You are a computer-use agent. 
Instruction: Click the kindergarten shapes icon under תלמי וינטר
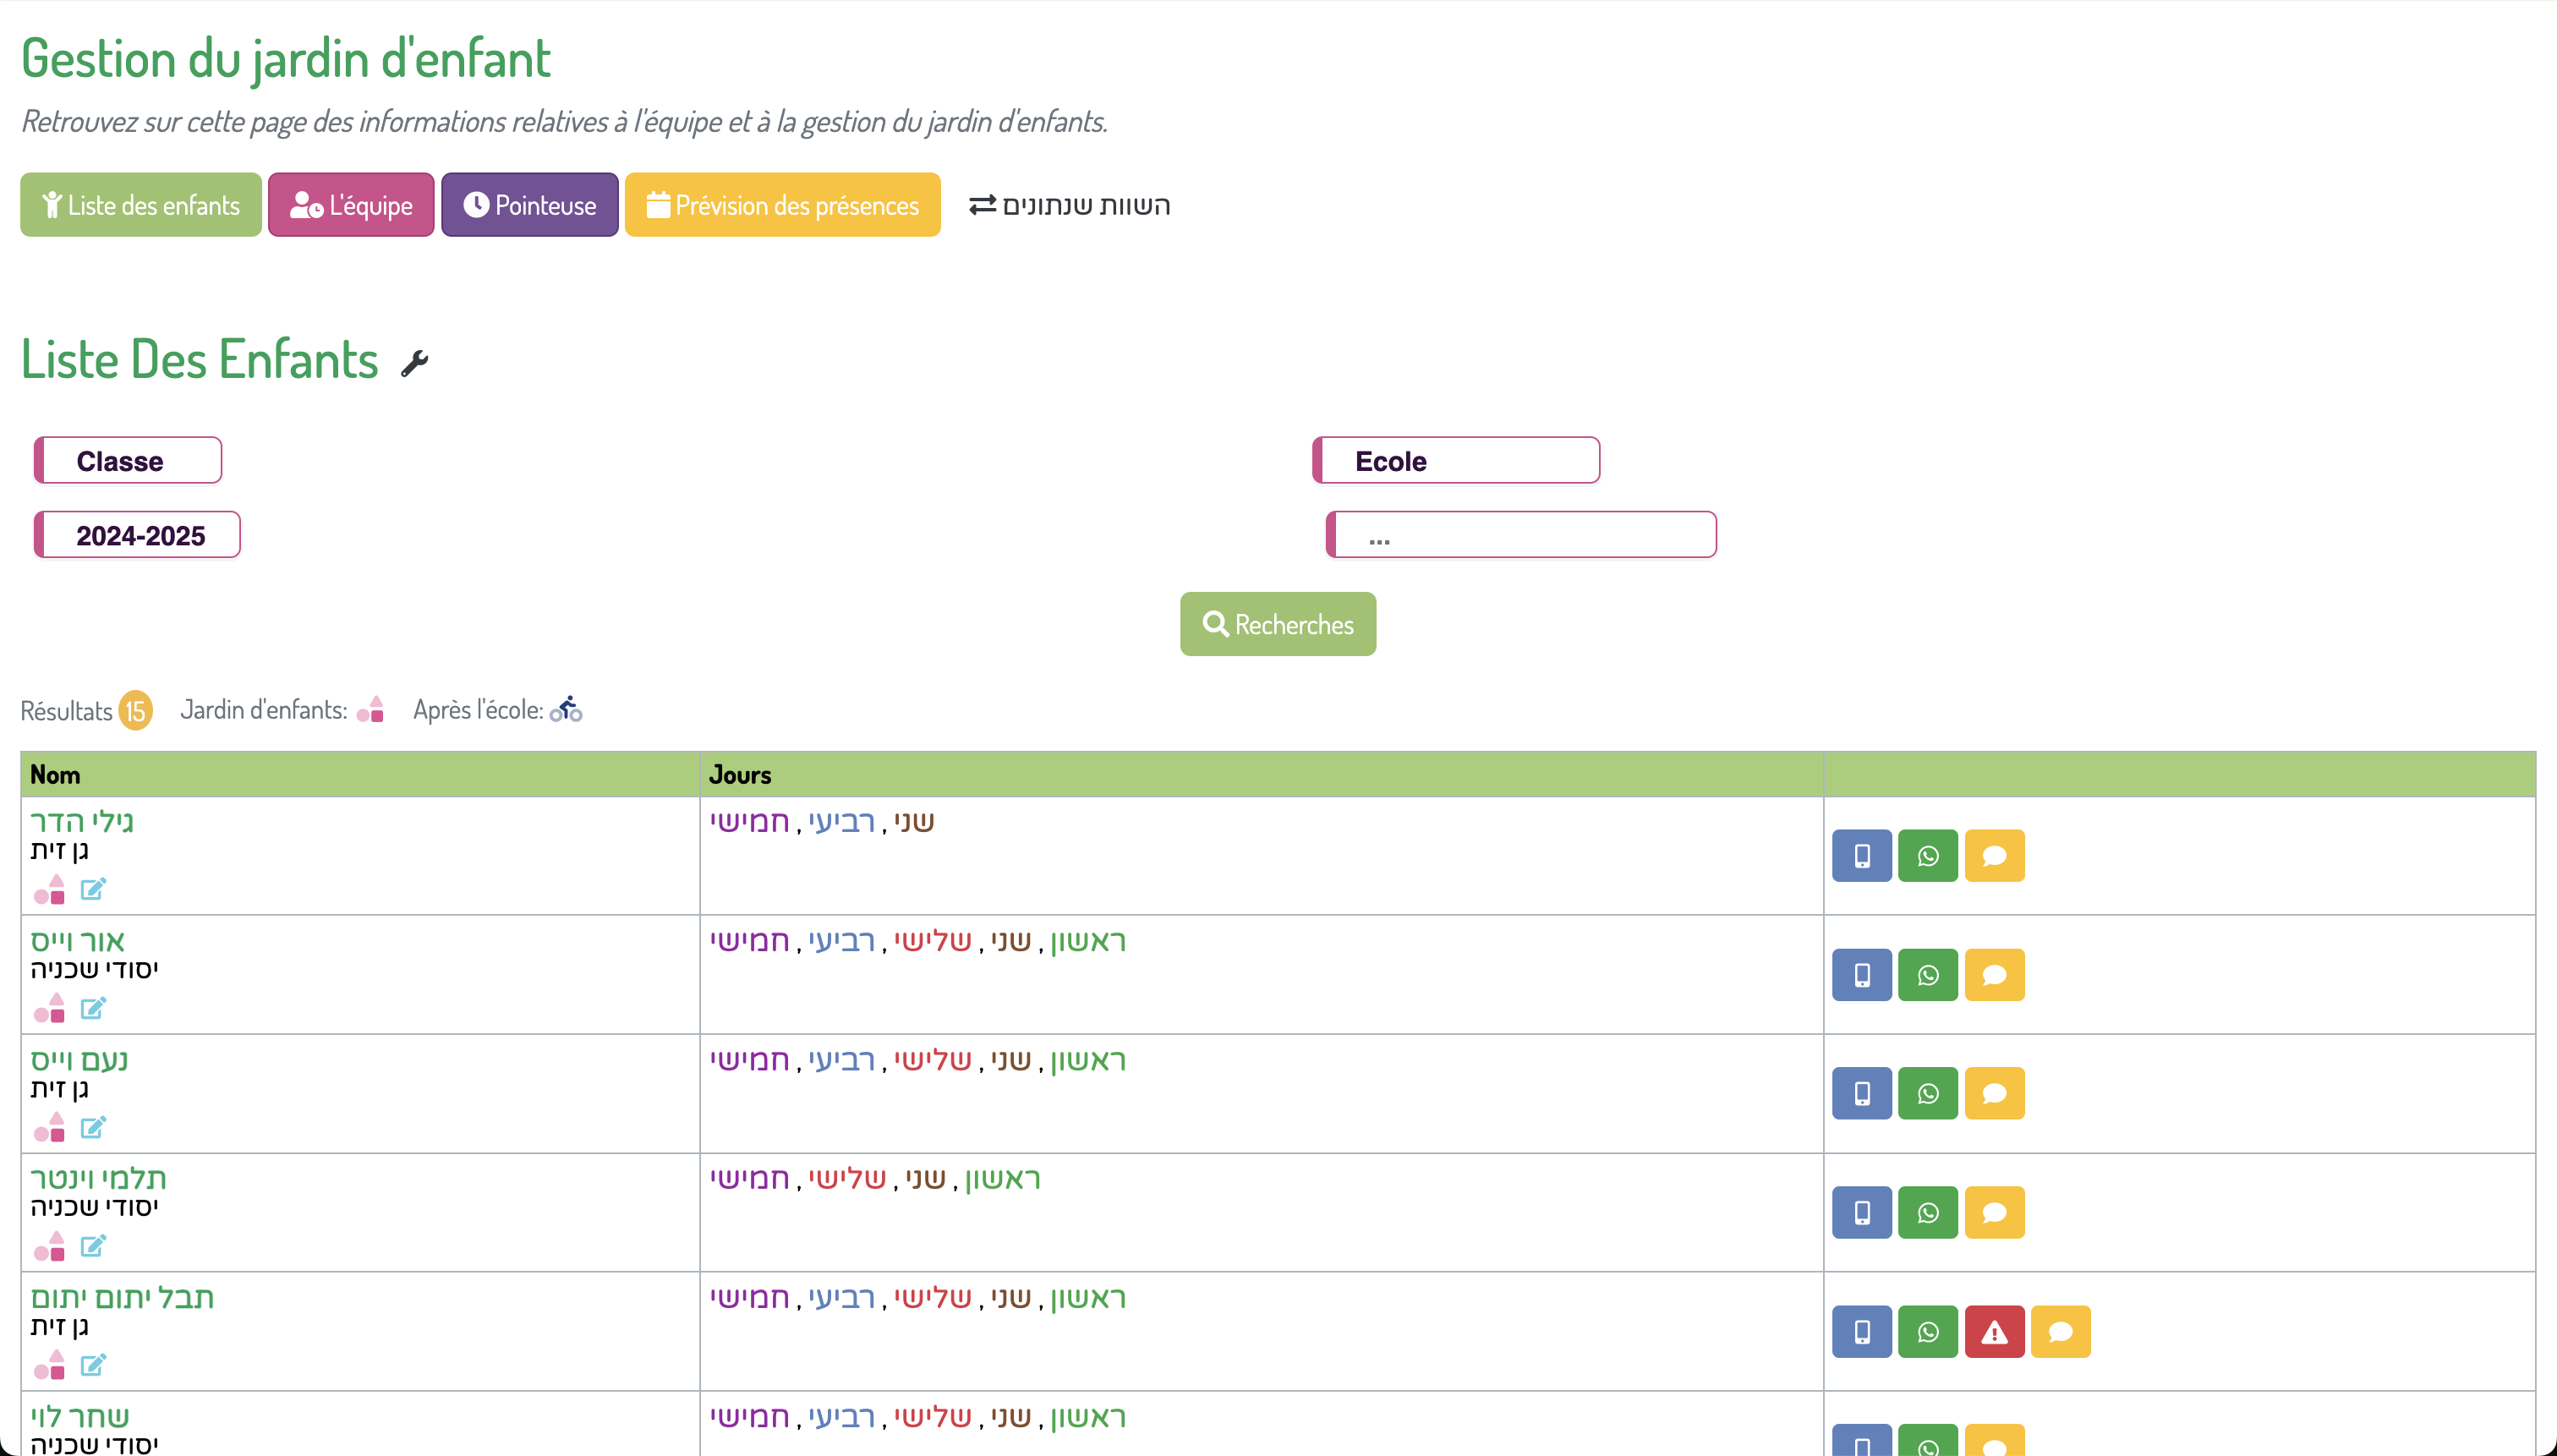pos(49,1246)
